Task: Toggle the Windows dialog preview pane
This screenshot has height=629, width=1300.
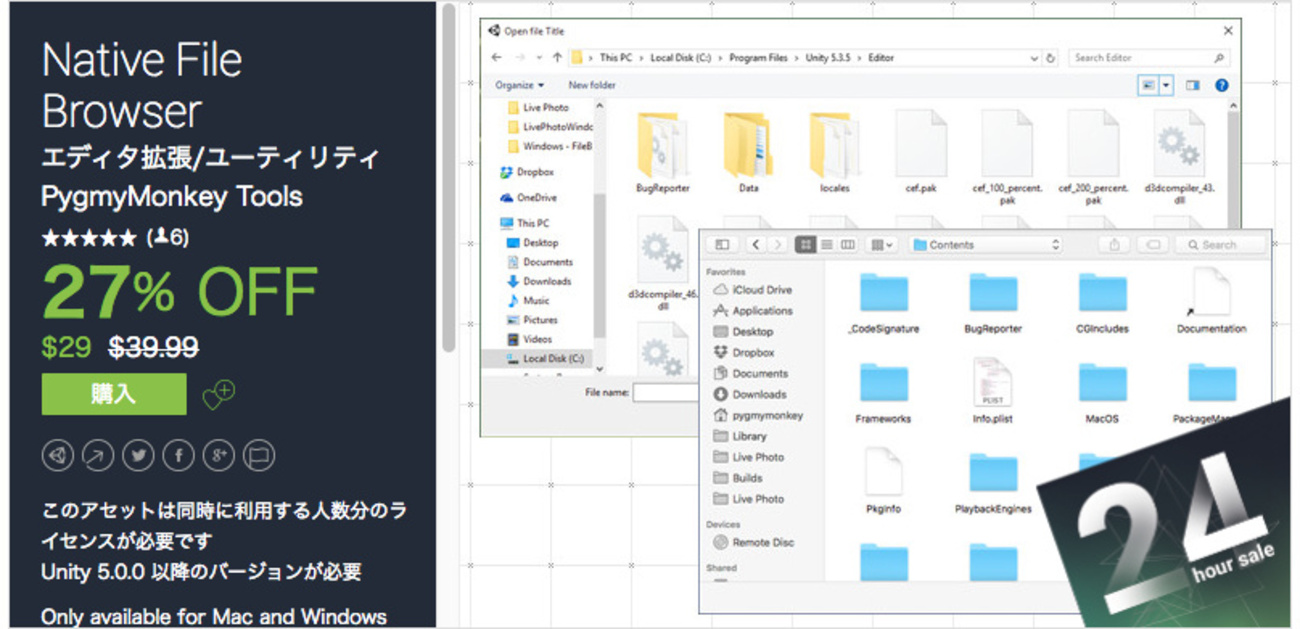Action: pos(1192,86)
